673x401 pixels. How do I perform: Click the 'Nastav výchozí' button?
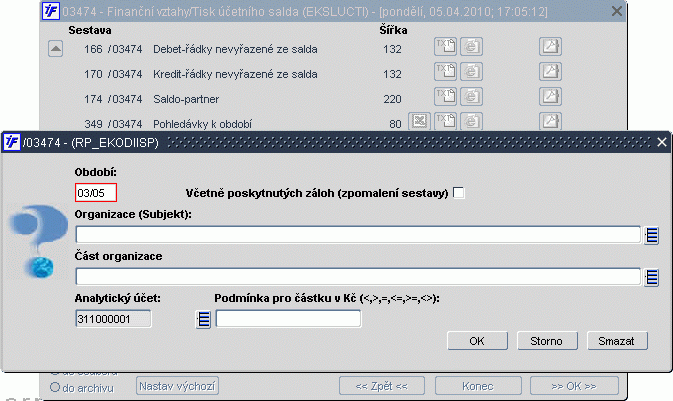tap(177, 385)
